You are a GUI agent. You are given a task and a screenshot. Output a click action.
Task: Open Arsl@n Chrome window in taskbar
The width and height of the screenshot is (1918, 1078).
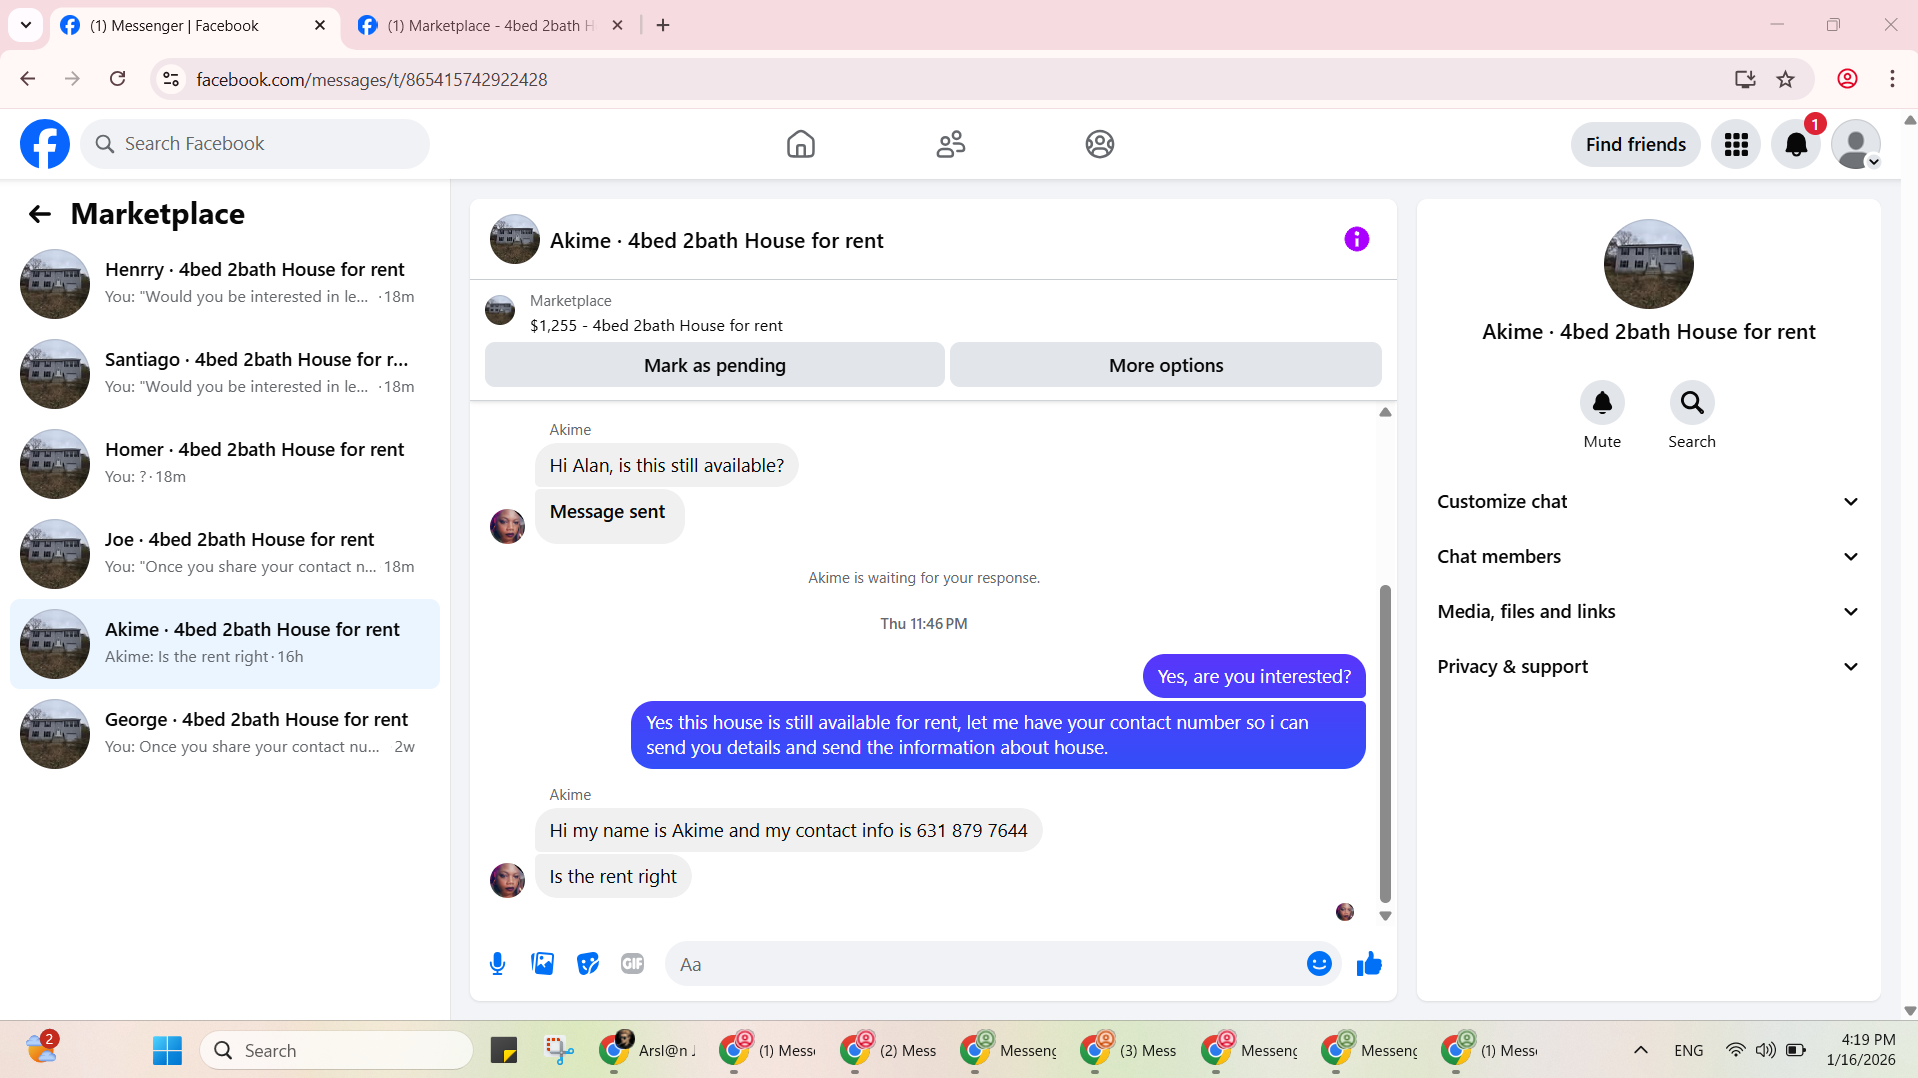click(648, 1050)
